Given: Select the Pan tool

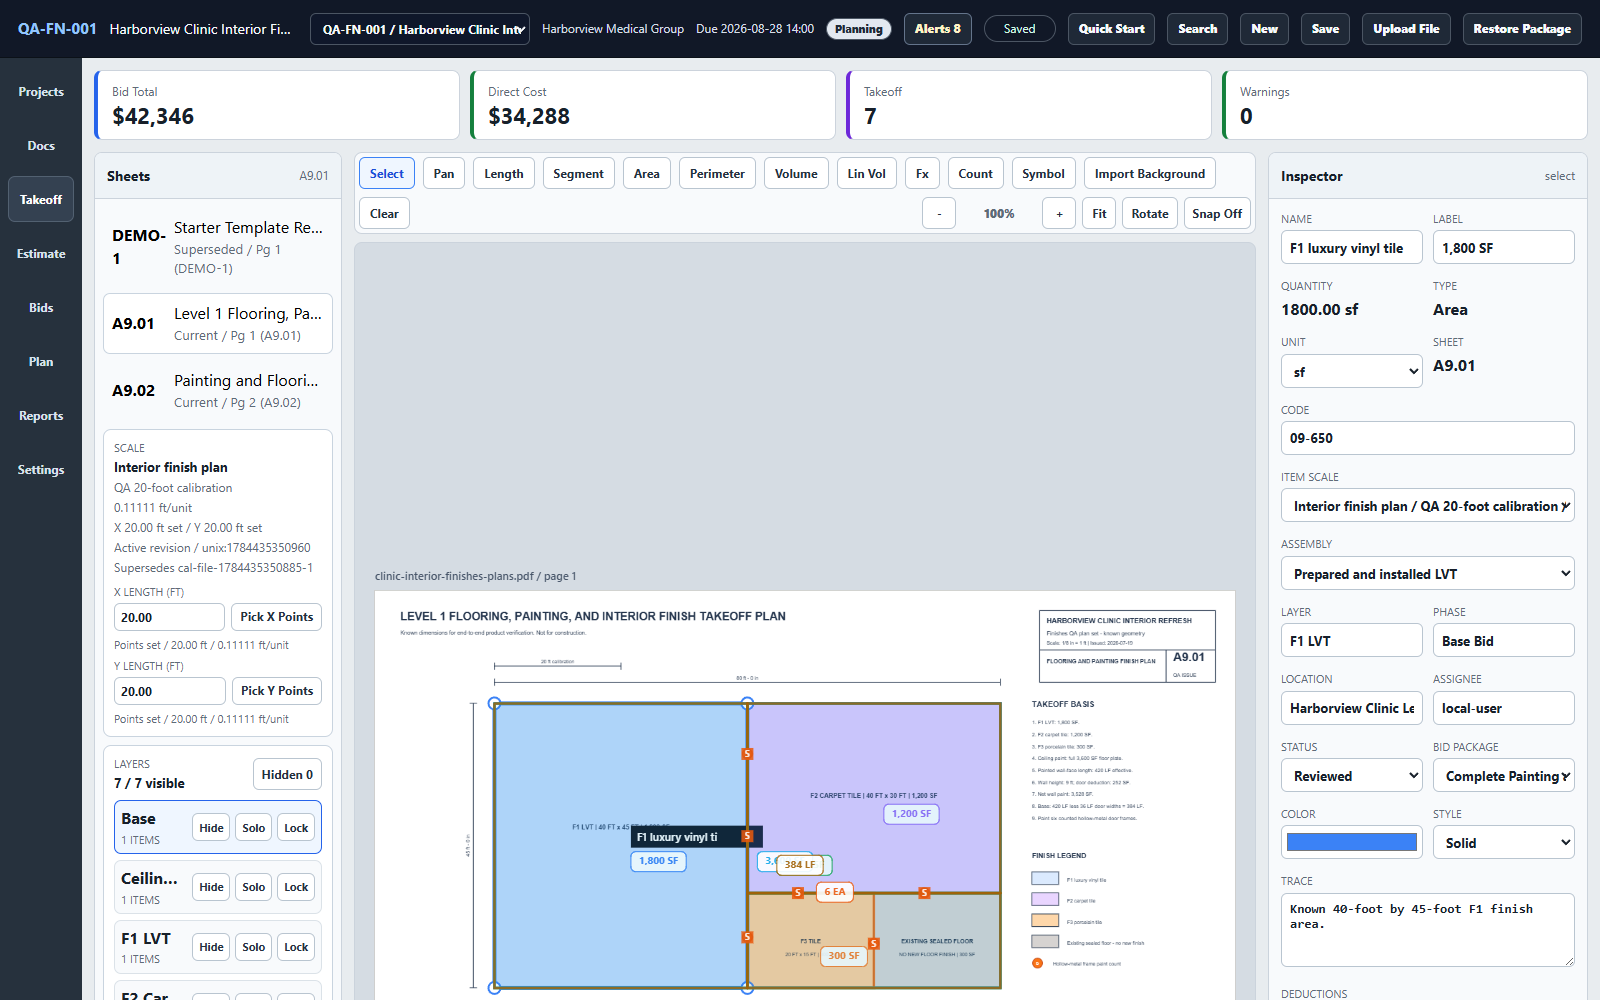Looking at the screenshot, I should pos(444,174).
